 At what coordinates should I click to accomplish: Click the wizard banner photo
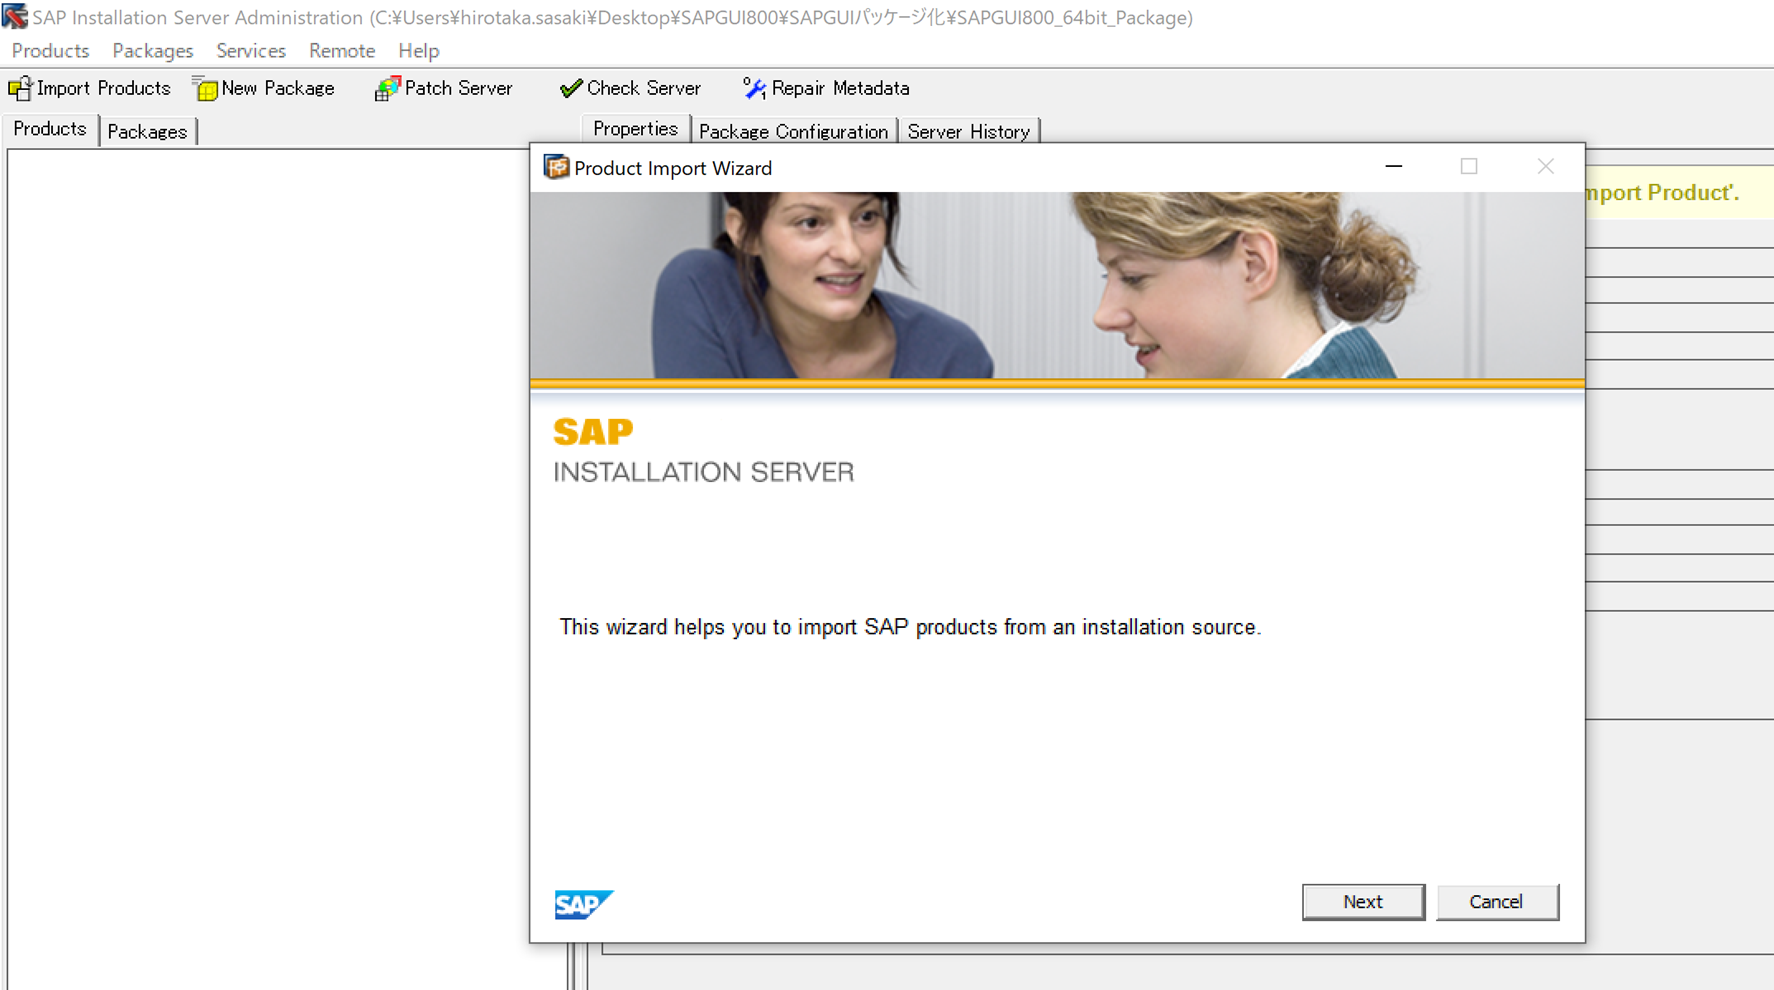point(1057,285)
